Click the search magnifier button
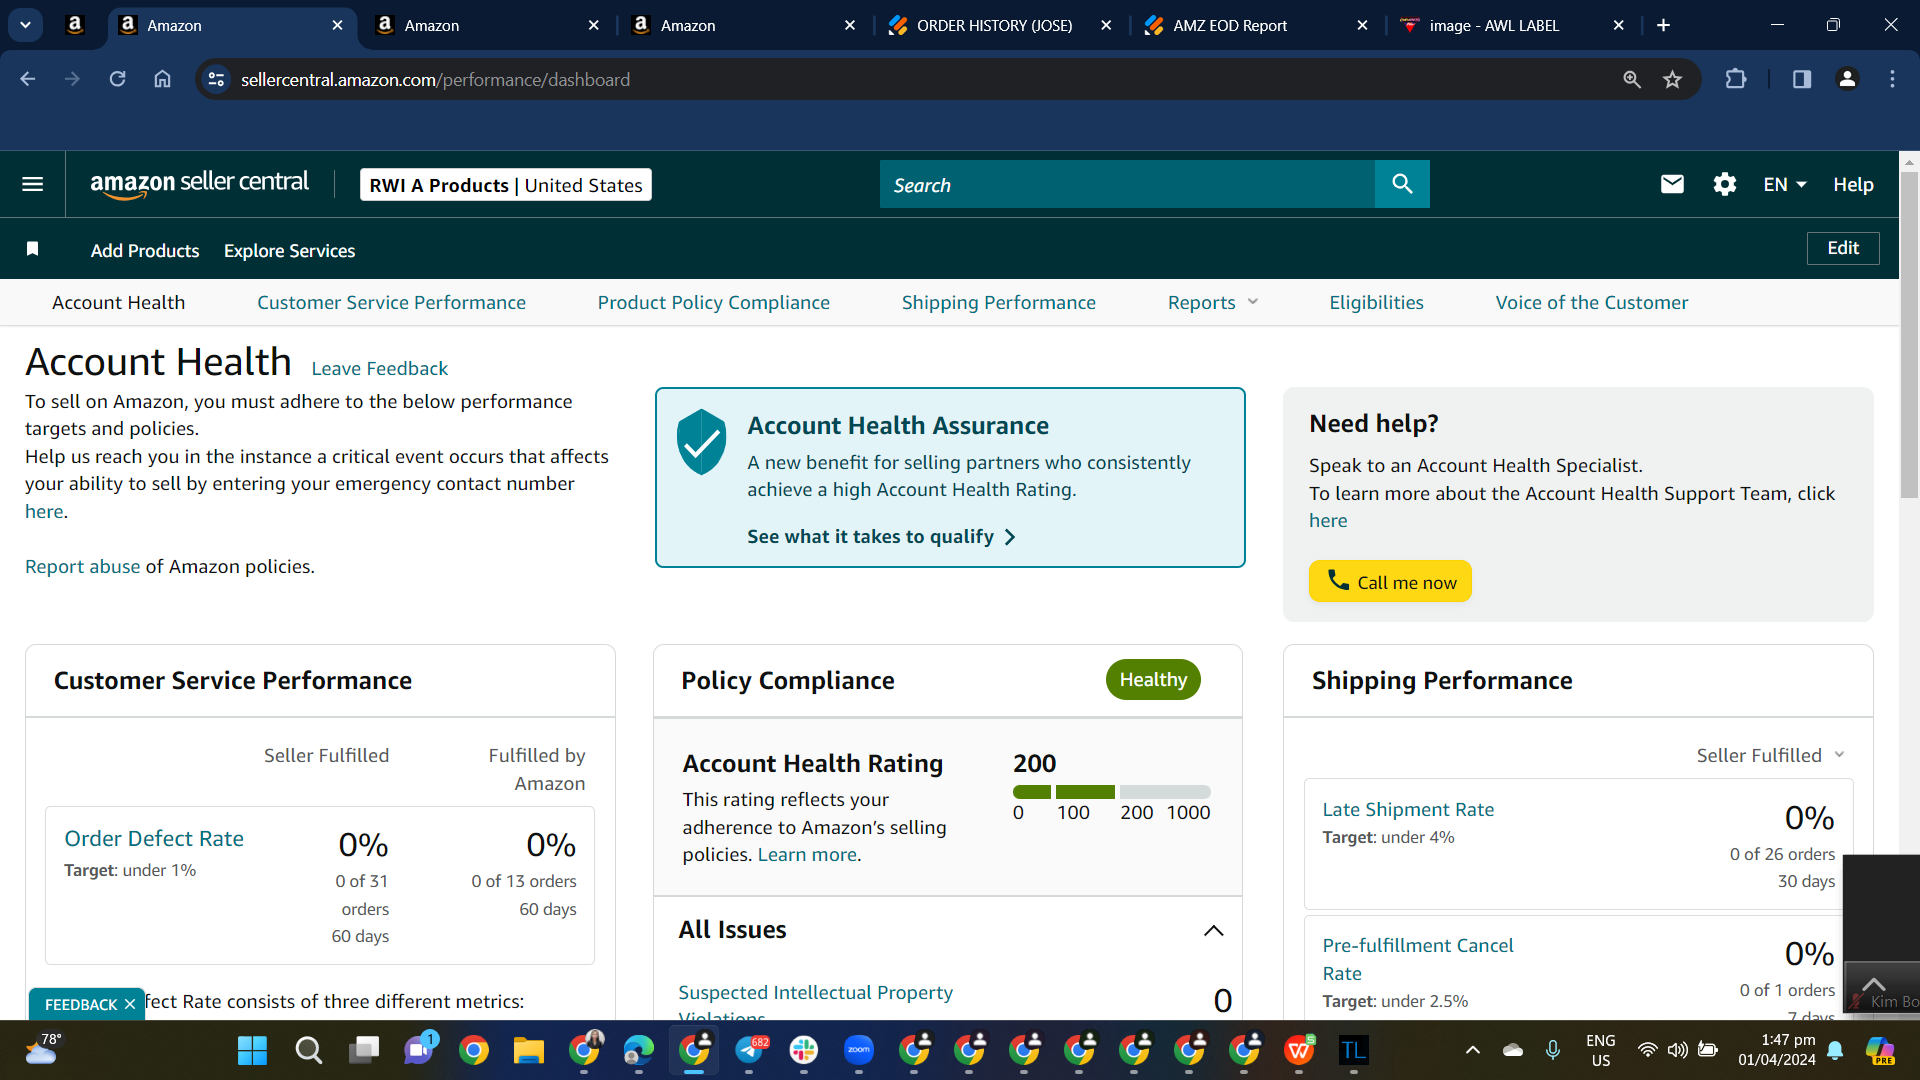Screen dimensions: 1920x1080 (1402, 184)
